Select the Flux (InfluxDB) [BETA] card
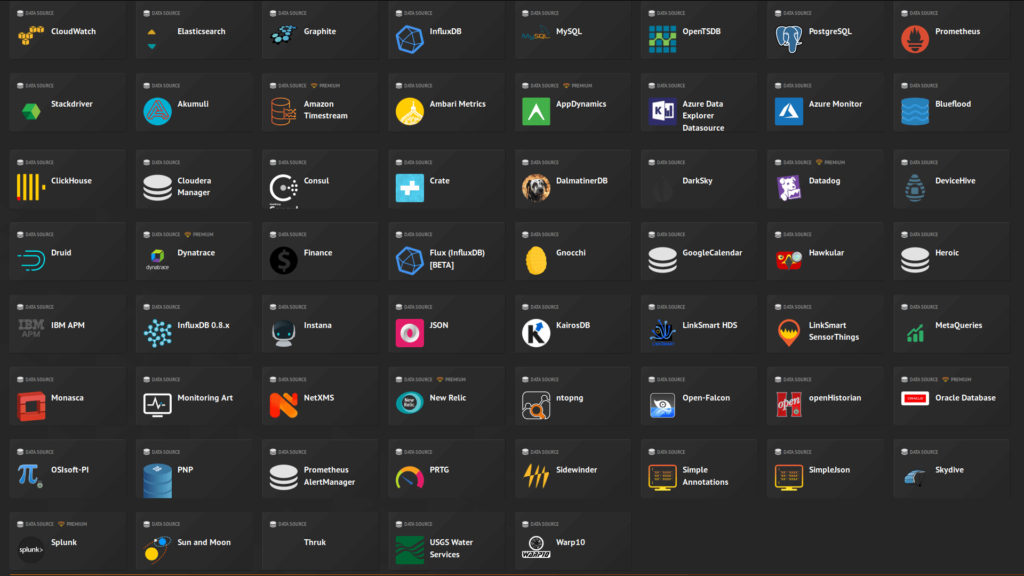 coord(447,252)
